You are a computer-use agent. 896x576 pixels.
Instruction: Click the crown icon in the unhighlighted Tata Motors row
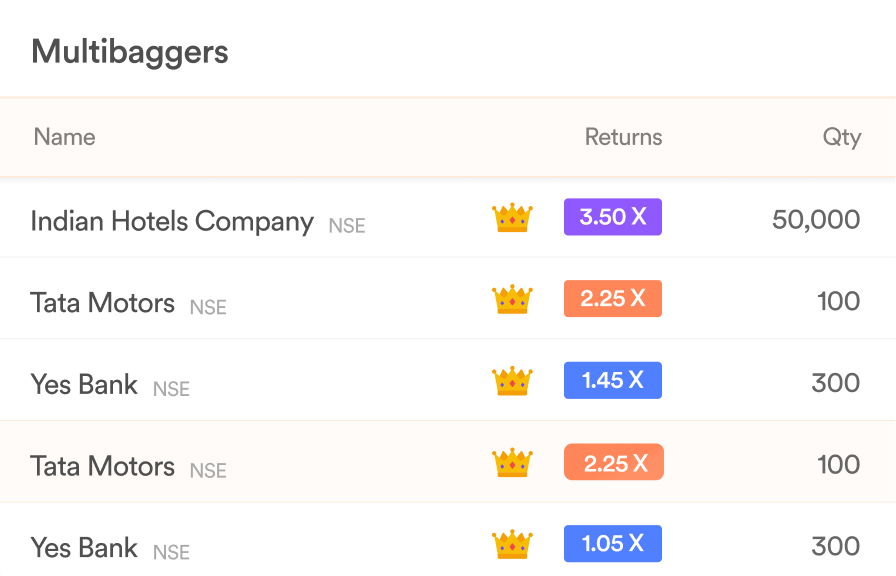pyautogui.click(x=512, y=299)
